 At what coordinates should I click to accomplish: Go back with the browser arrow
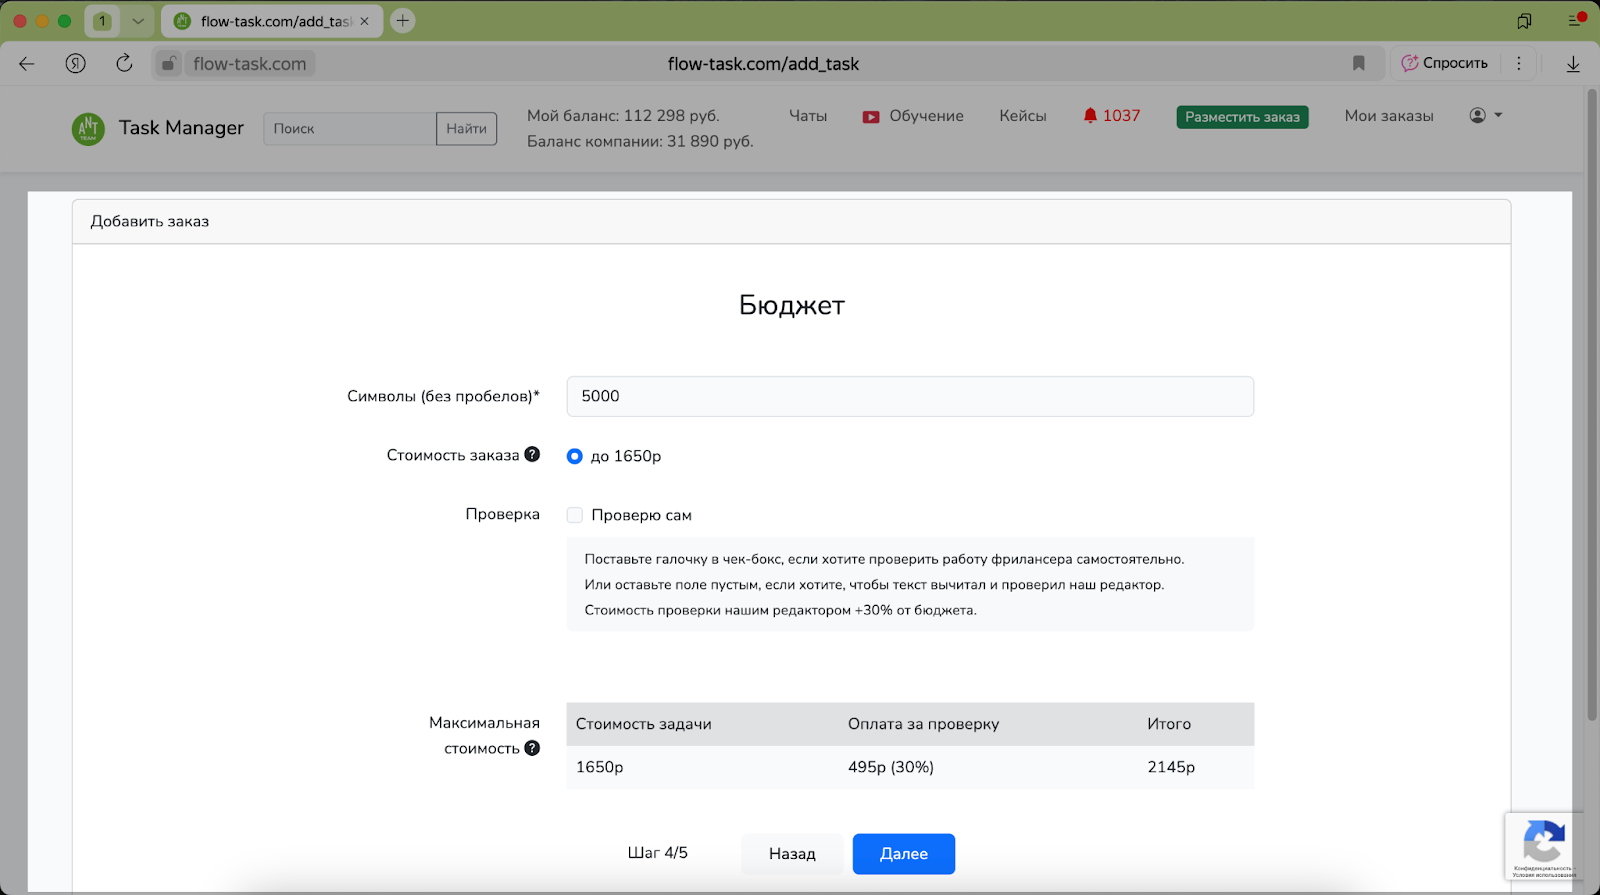(x=27, y=63)
